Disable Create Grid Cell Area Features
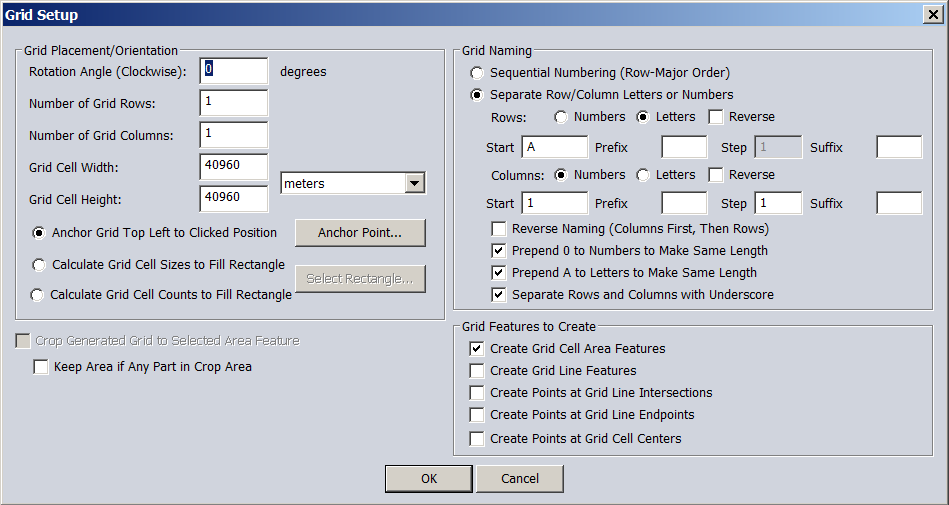 pos(477,349)
